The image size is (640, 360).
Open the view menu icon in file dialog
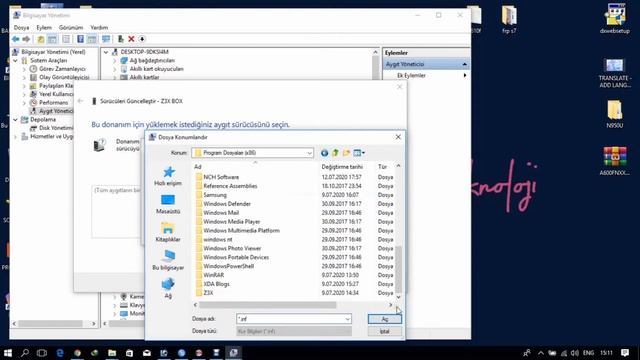click(x=359, y=153)
